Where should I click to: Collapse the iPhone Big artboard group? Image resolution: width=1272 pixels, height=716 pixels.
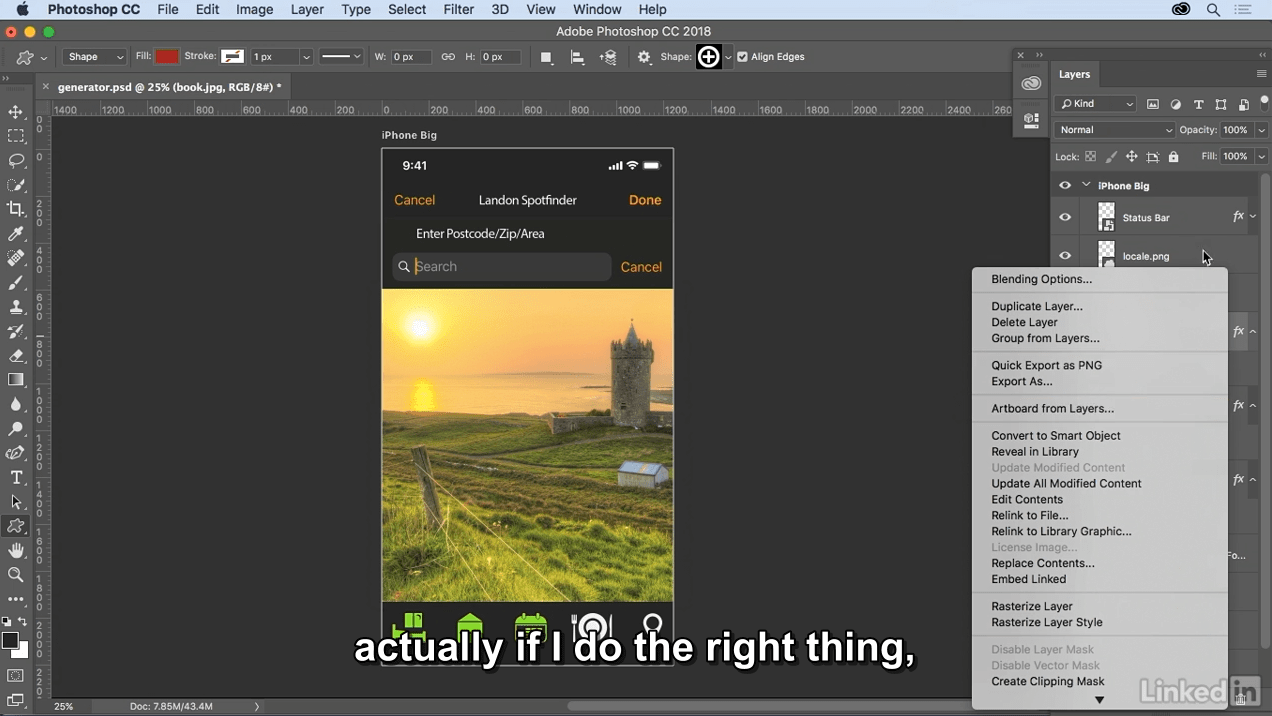pyautogui.click(x=1086, y=185)
